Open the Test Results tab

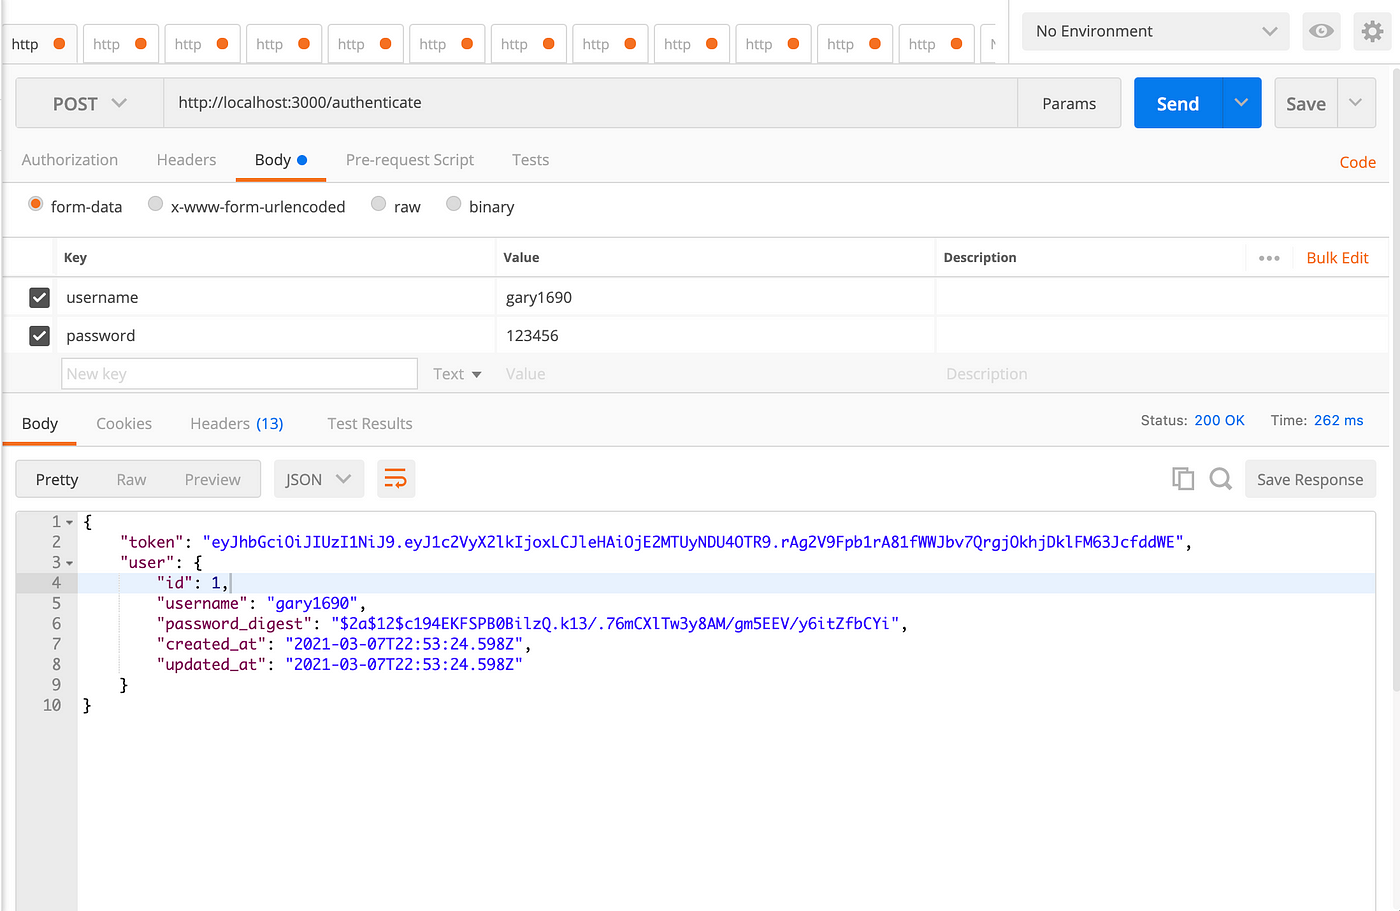pos(370,424)
